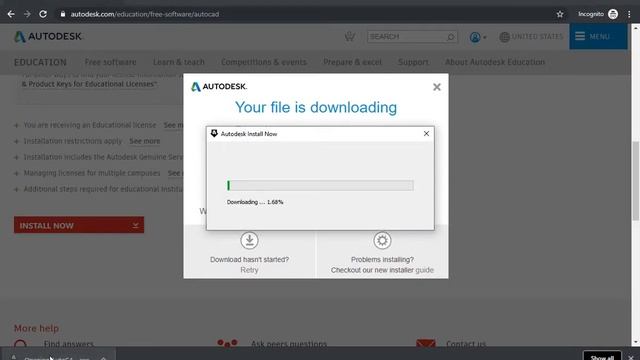Click the 'Your file is downloading' heading
The image size is (640, 360).
(x=316, y=107)
